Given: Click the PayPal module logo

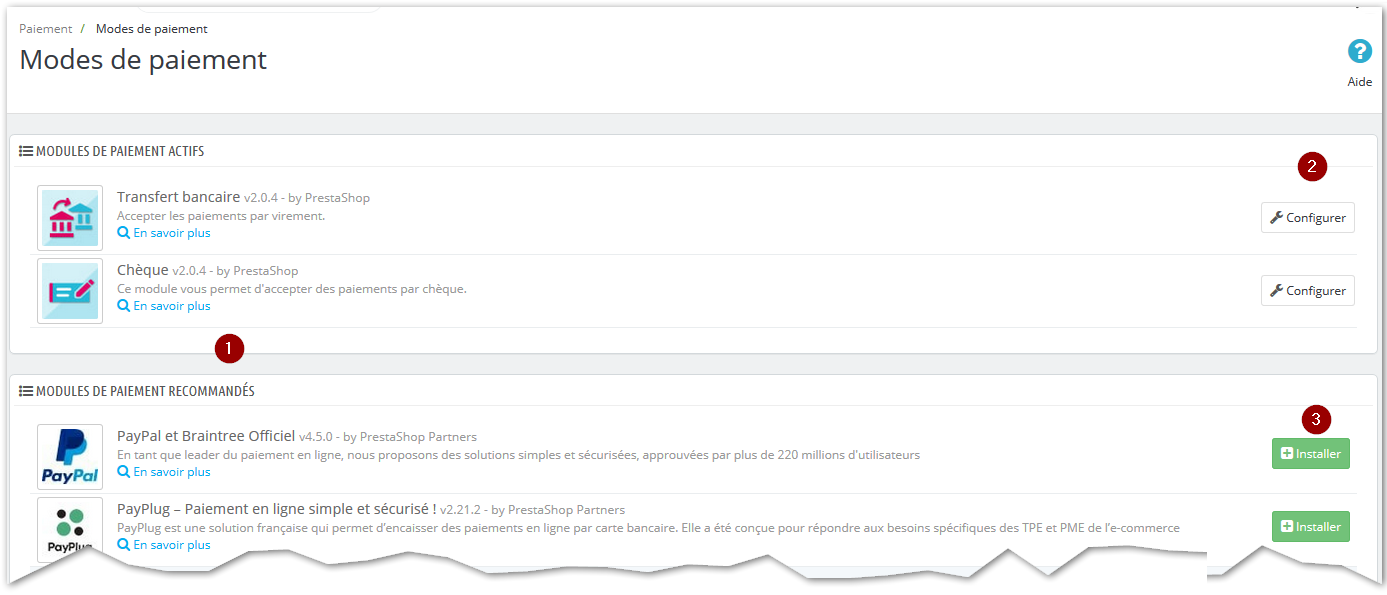Looking at the screenshot, I should pos(70,456).
